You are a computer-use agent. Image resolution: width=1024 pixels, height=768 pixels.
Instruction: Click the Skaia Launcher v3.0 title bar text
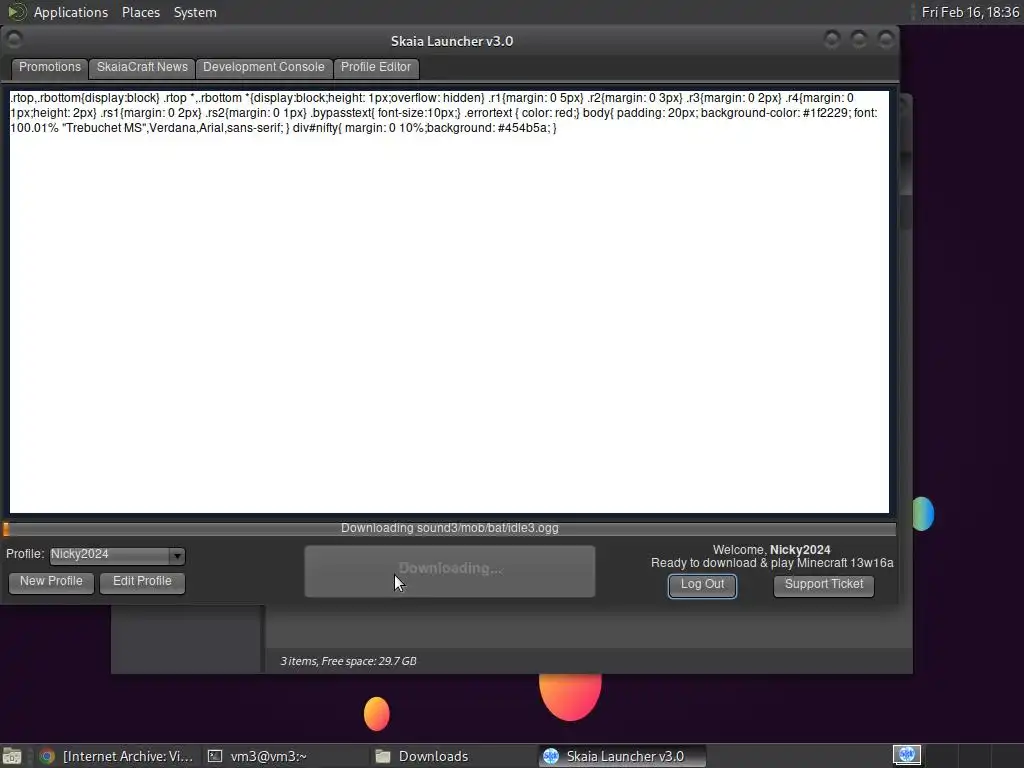coord(452,41)
